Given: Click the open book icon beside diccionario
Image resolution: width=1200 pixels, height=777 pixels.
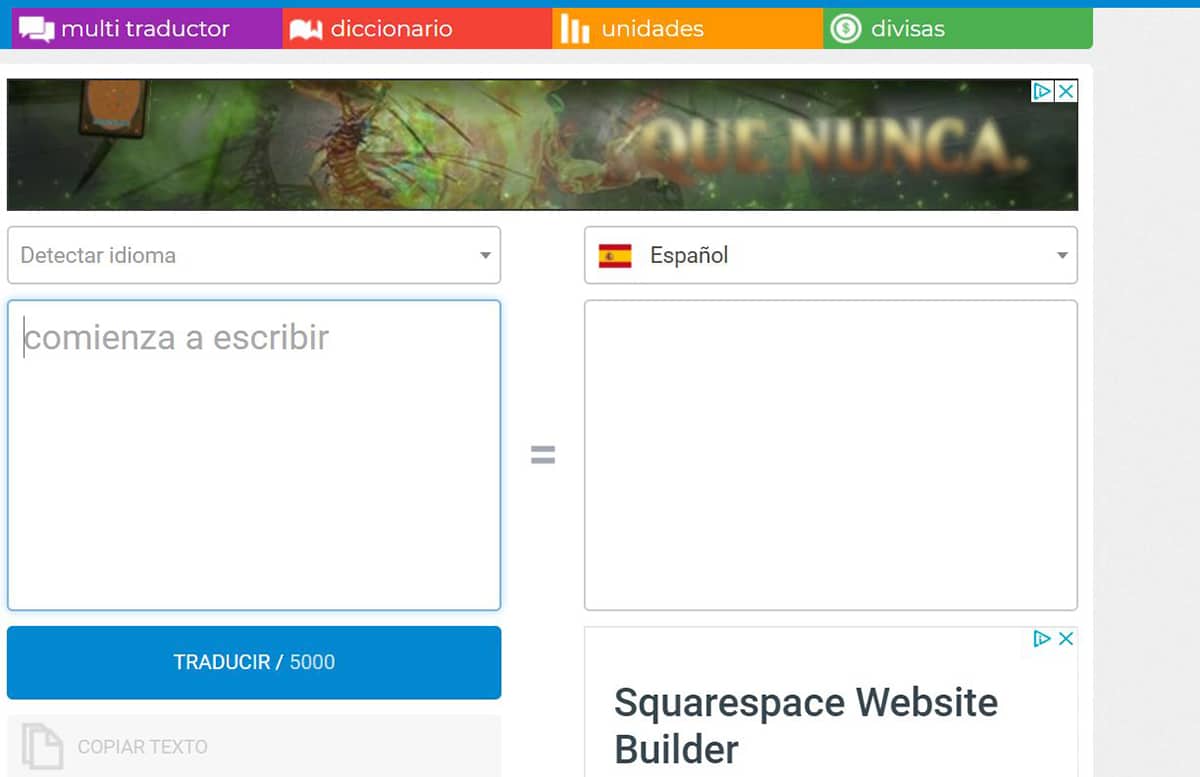Looking at the screenshot, I should pos(303,29).
